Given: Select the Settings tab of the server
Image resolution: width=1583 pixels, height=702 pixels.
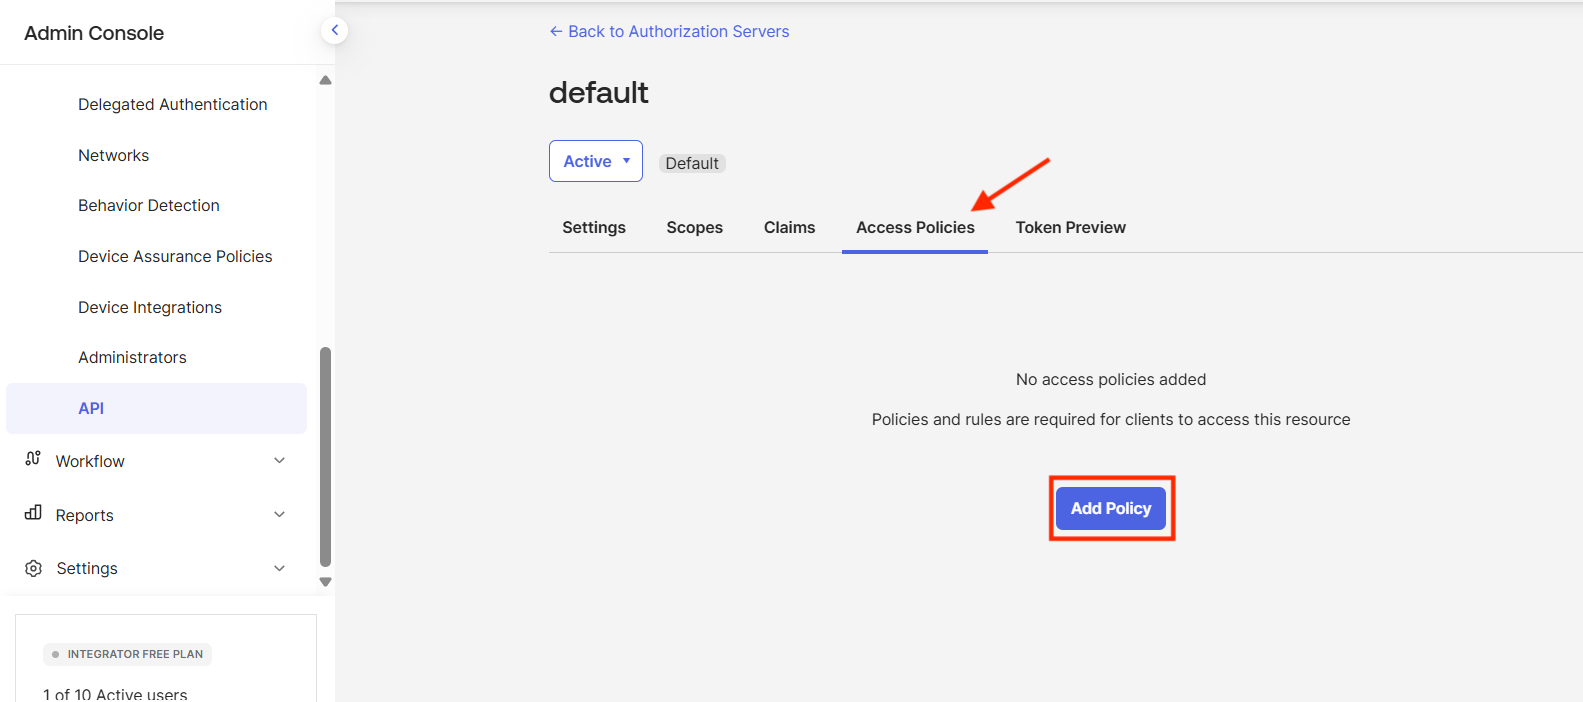Looking at the screenshot, I should coord(593,228).
